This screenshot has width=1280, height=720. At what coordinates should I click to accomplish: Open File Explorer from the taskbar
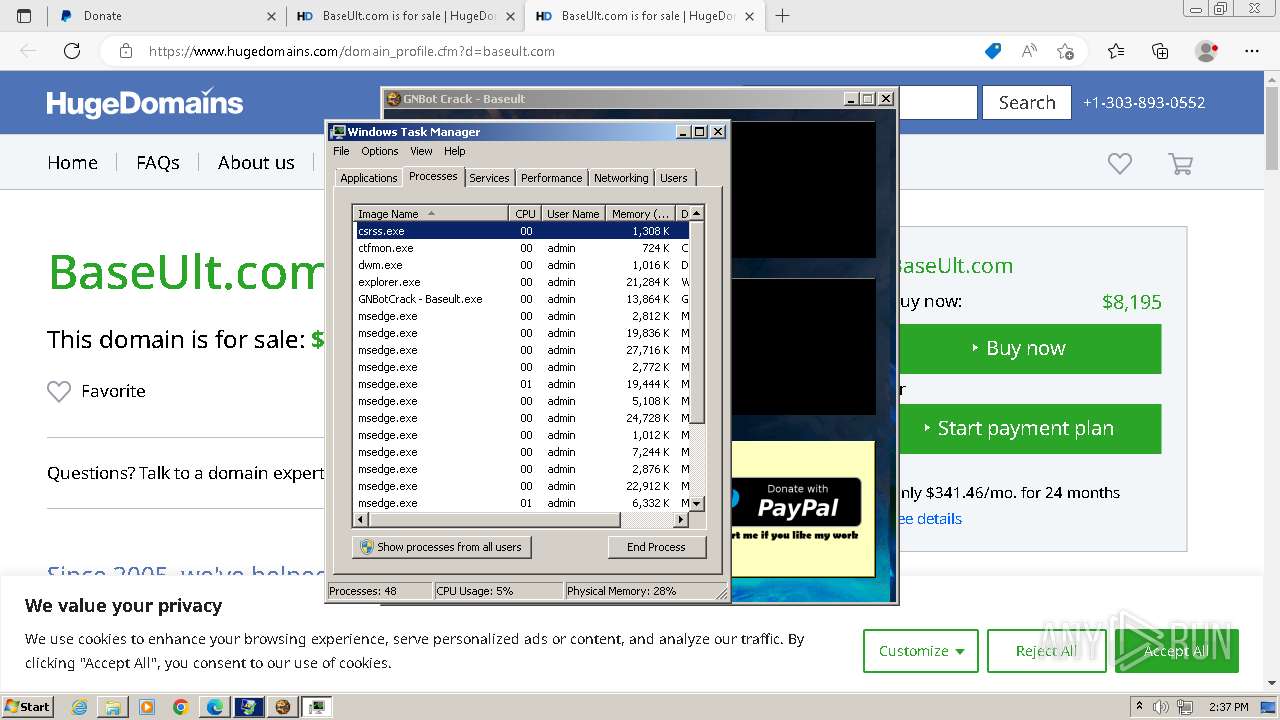tap(113, 707)
